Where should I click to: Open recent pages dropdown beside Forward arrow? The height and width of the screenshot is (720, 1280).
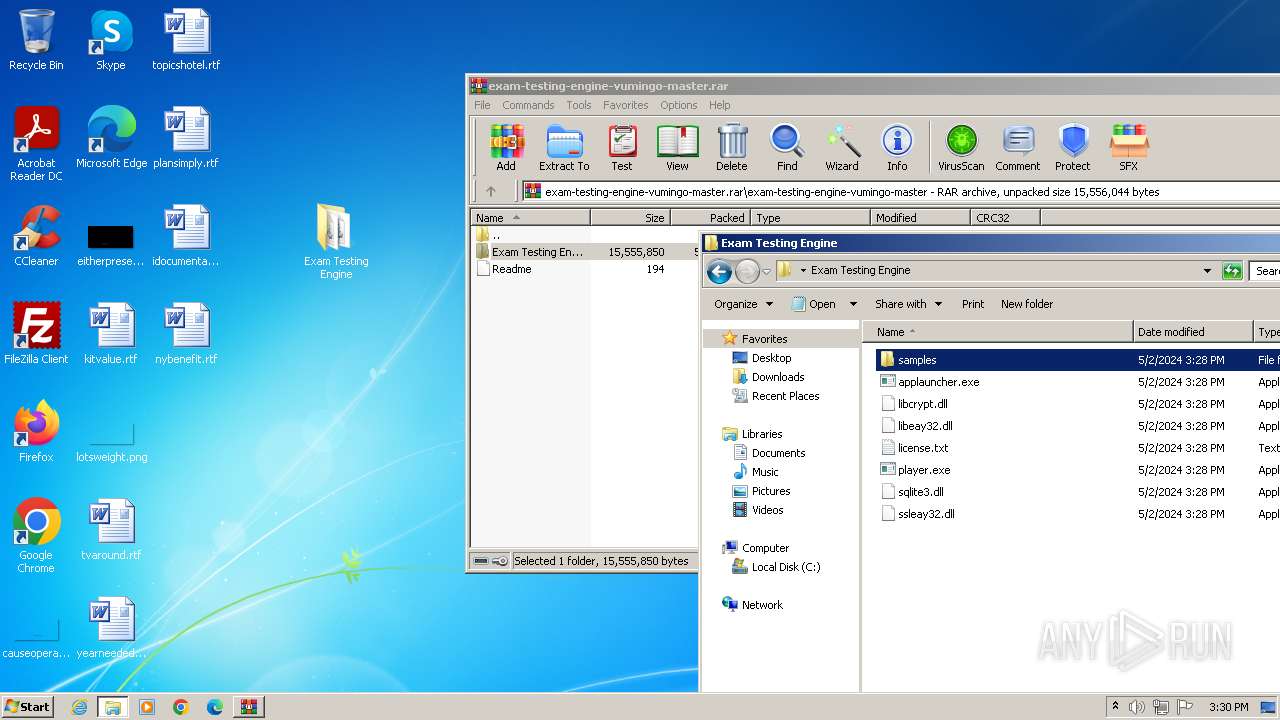[767, 271]
